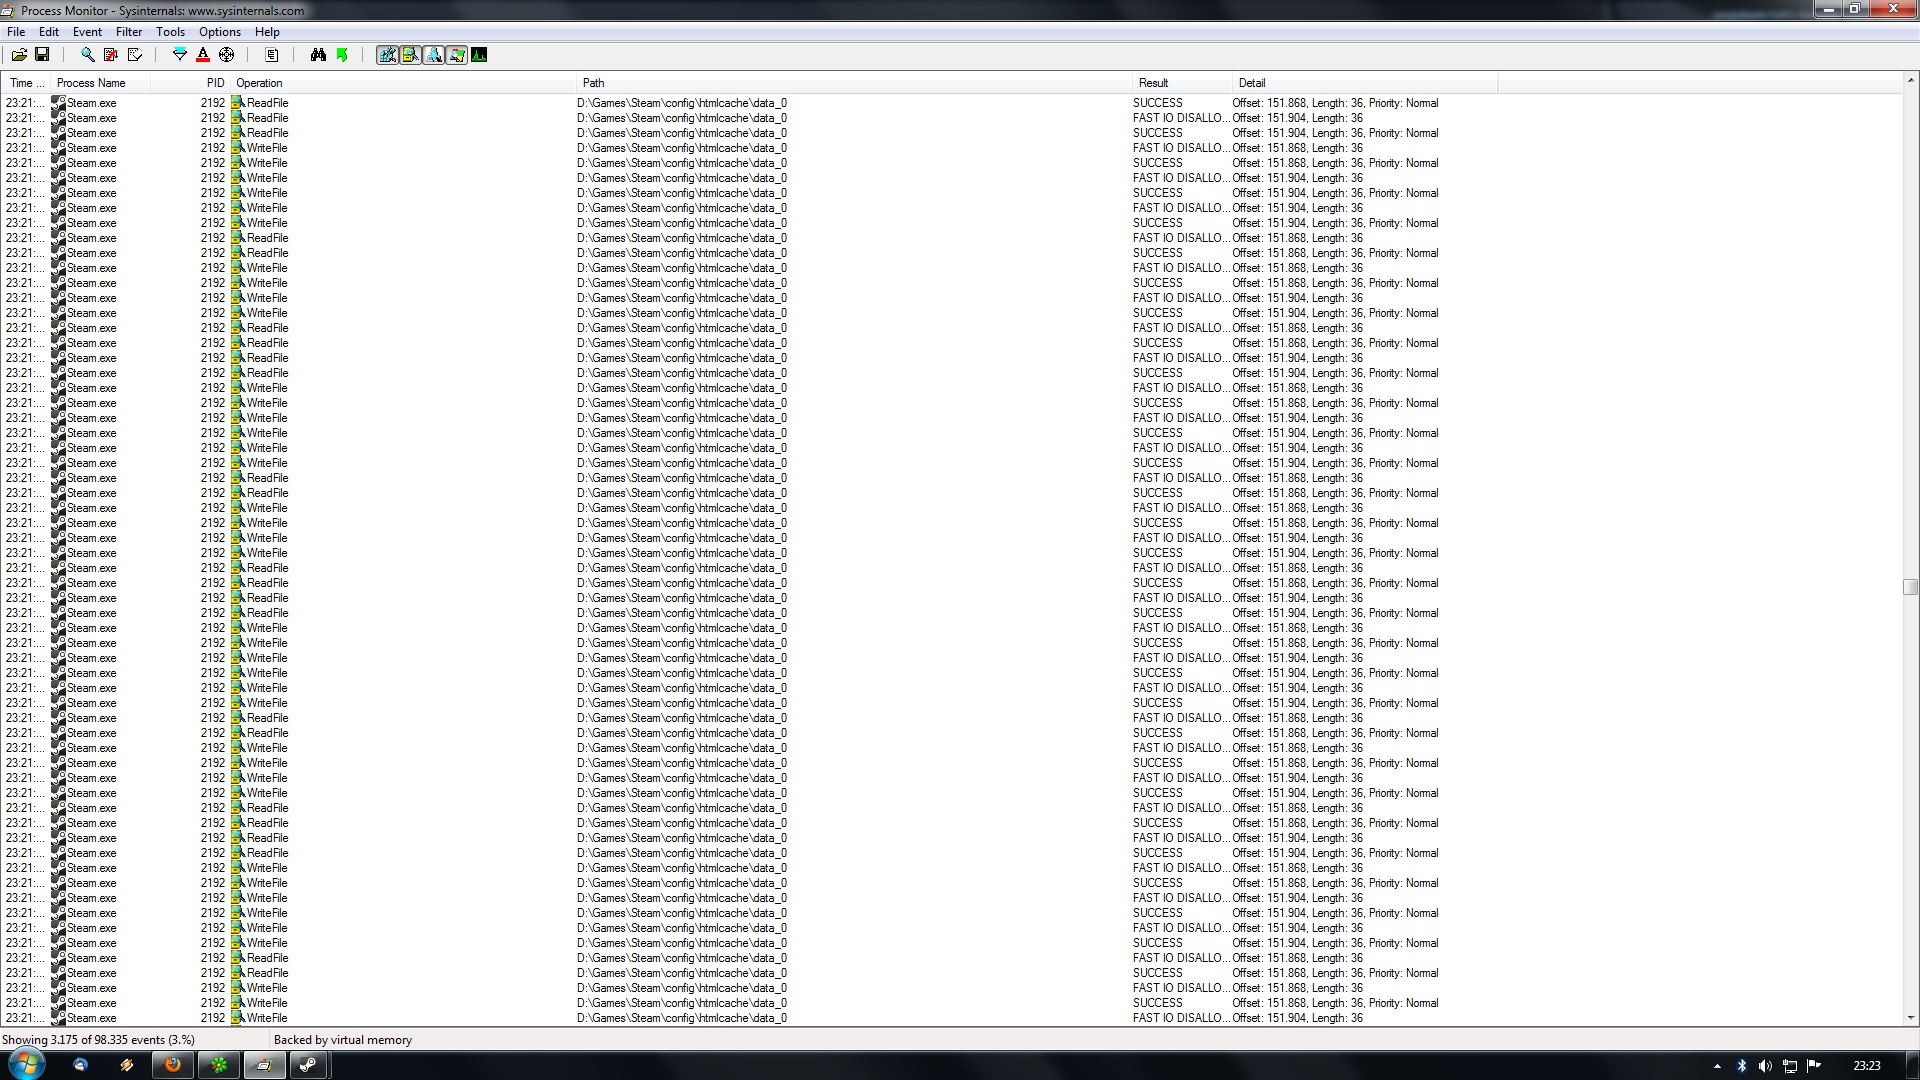Image resolution: width=1920 pixels, height=1080 pixels.
Task: Click the Jump To Object green arrow icon
Action: click(x=342, y=55)
